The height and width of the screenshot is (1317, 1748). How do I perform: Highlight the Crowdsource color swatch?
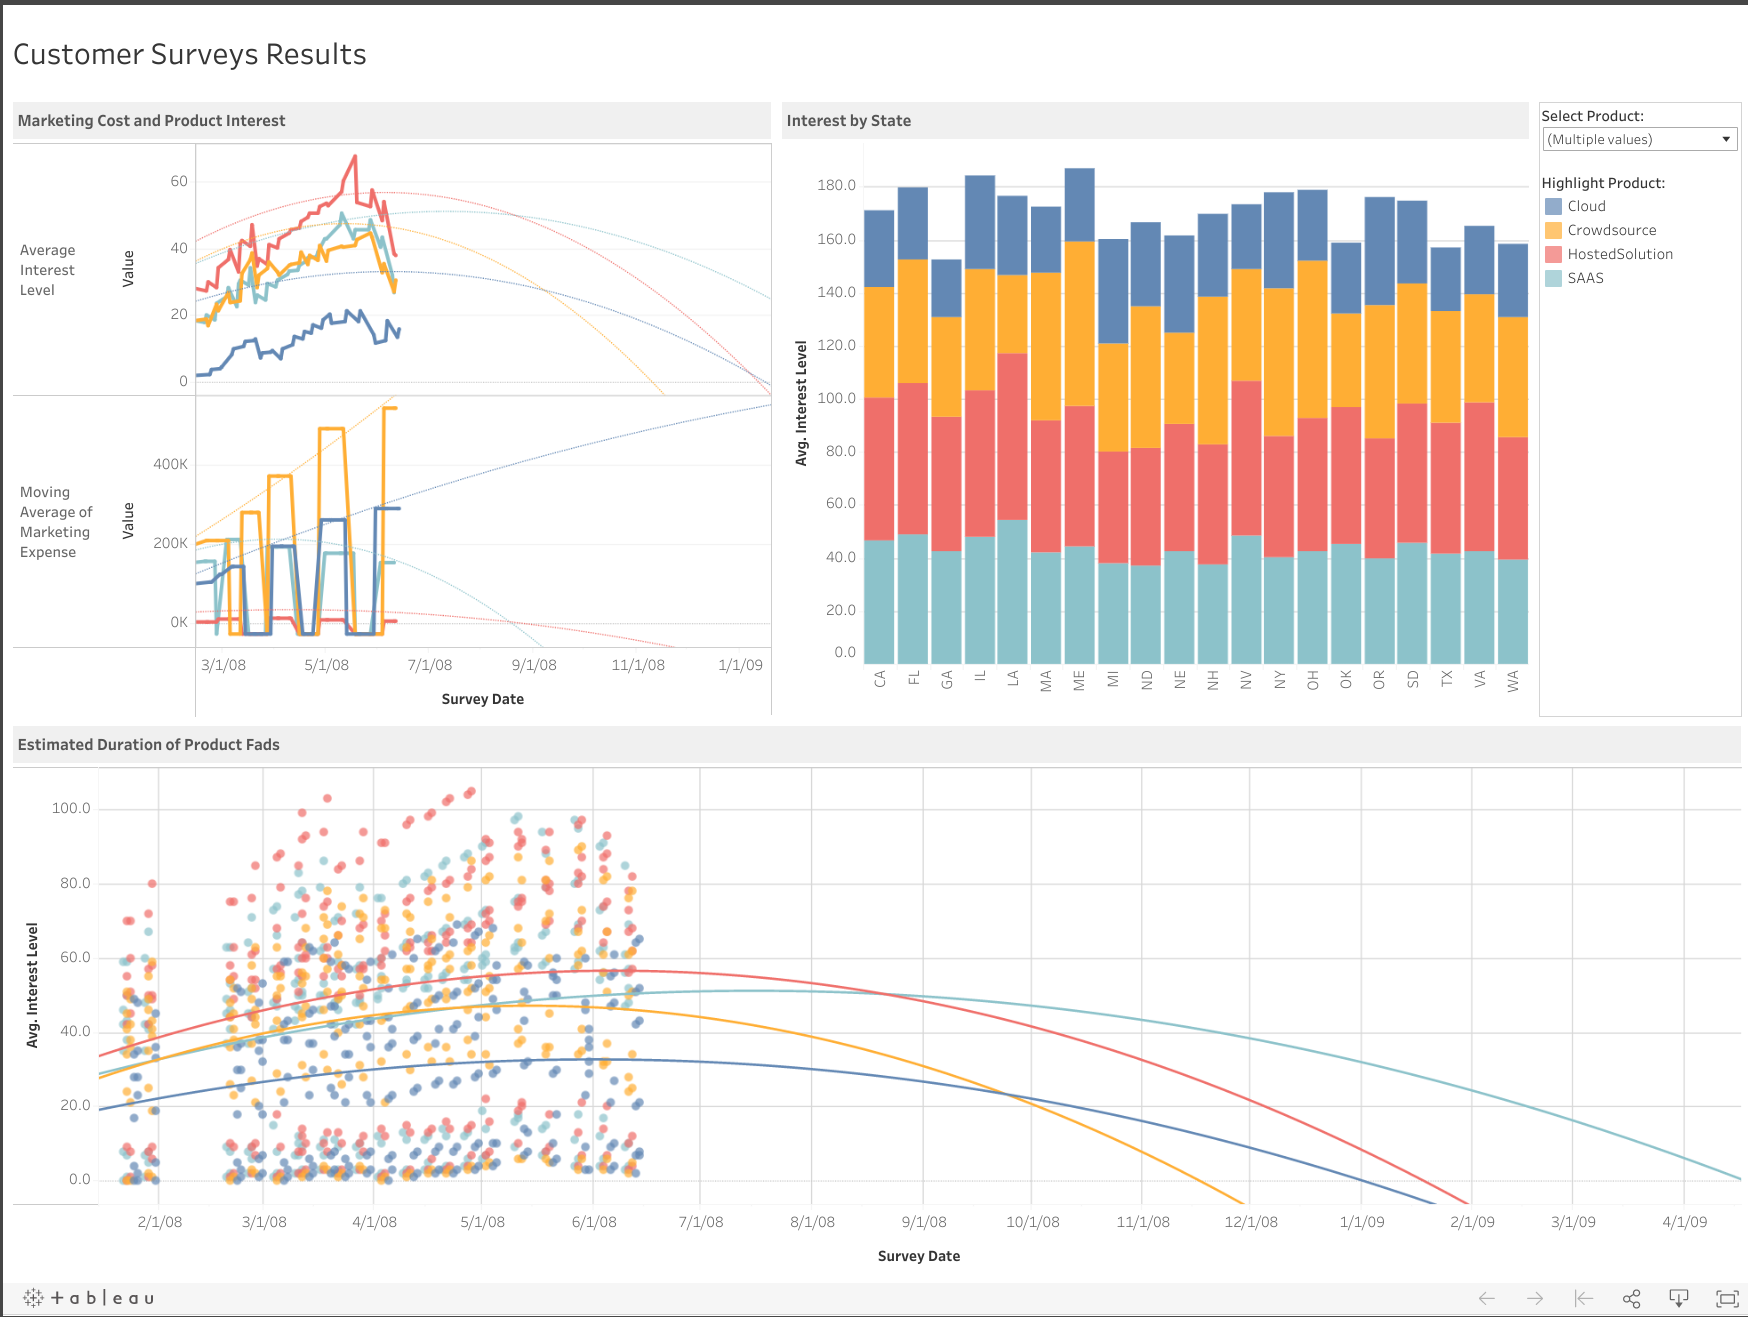coord(1553,230)
